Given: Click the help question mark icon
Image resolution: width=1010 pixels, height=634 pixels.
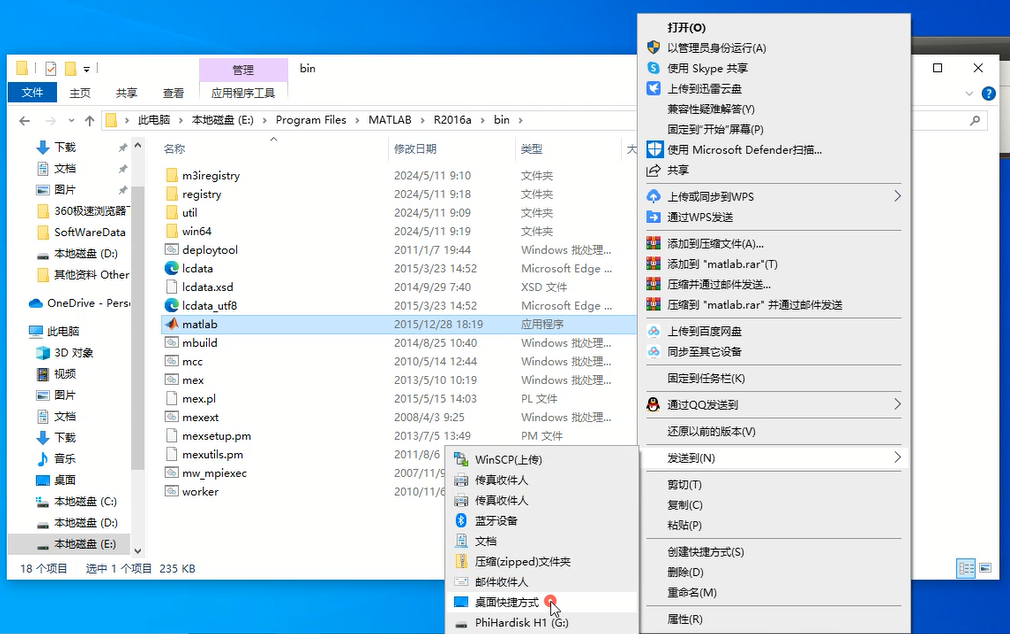Looking at the screenshot, I should coord(989,93).
